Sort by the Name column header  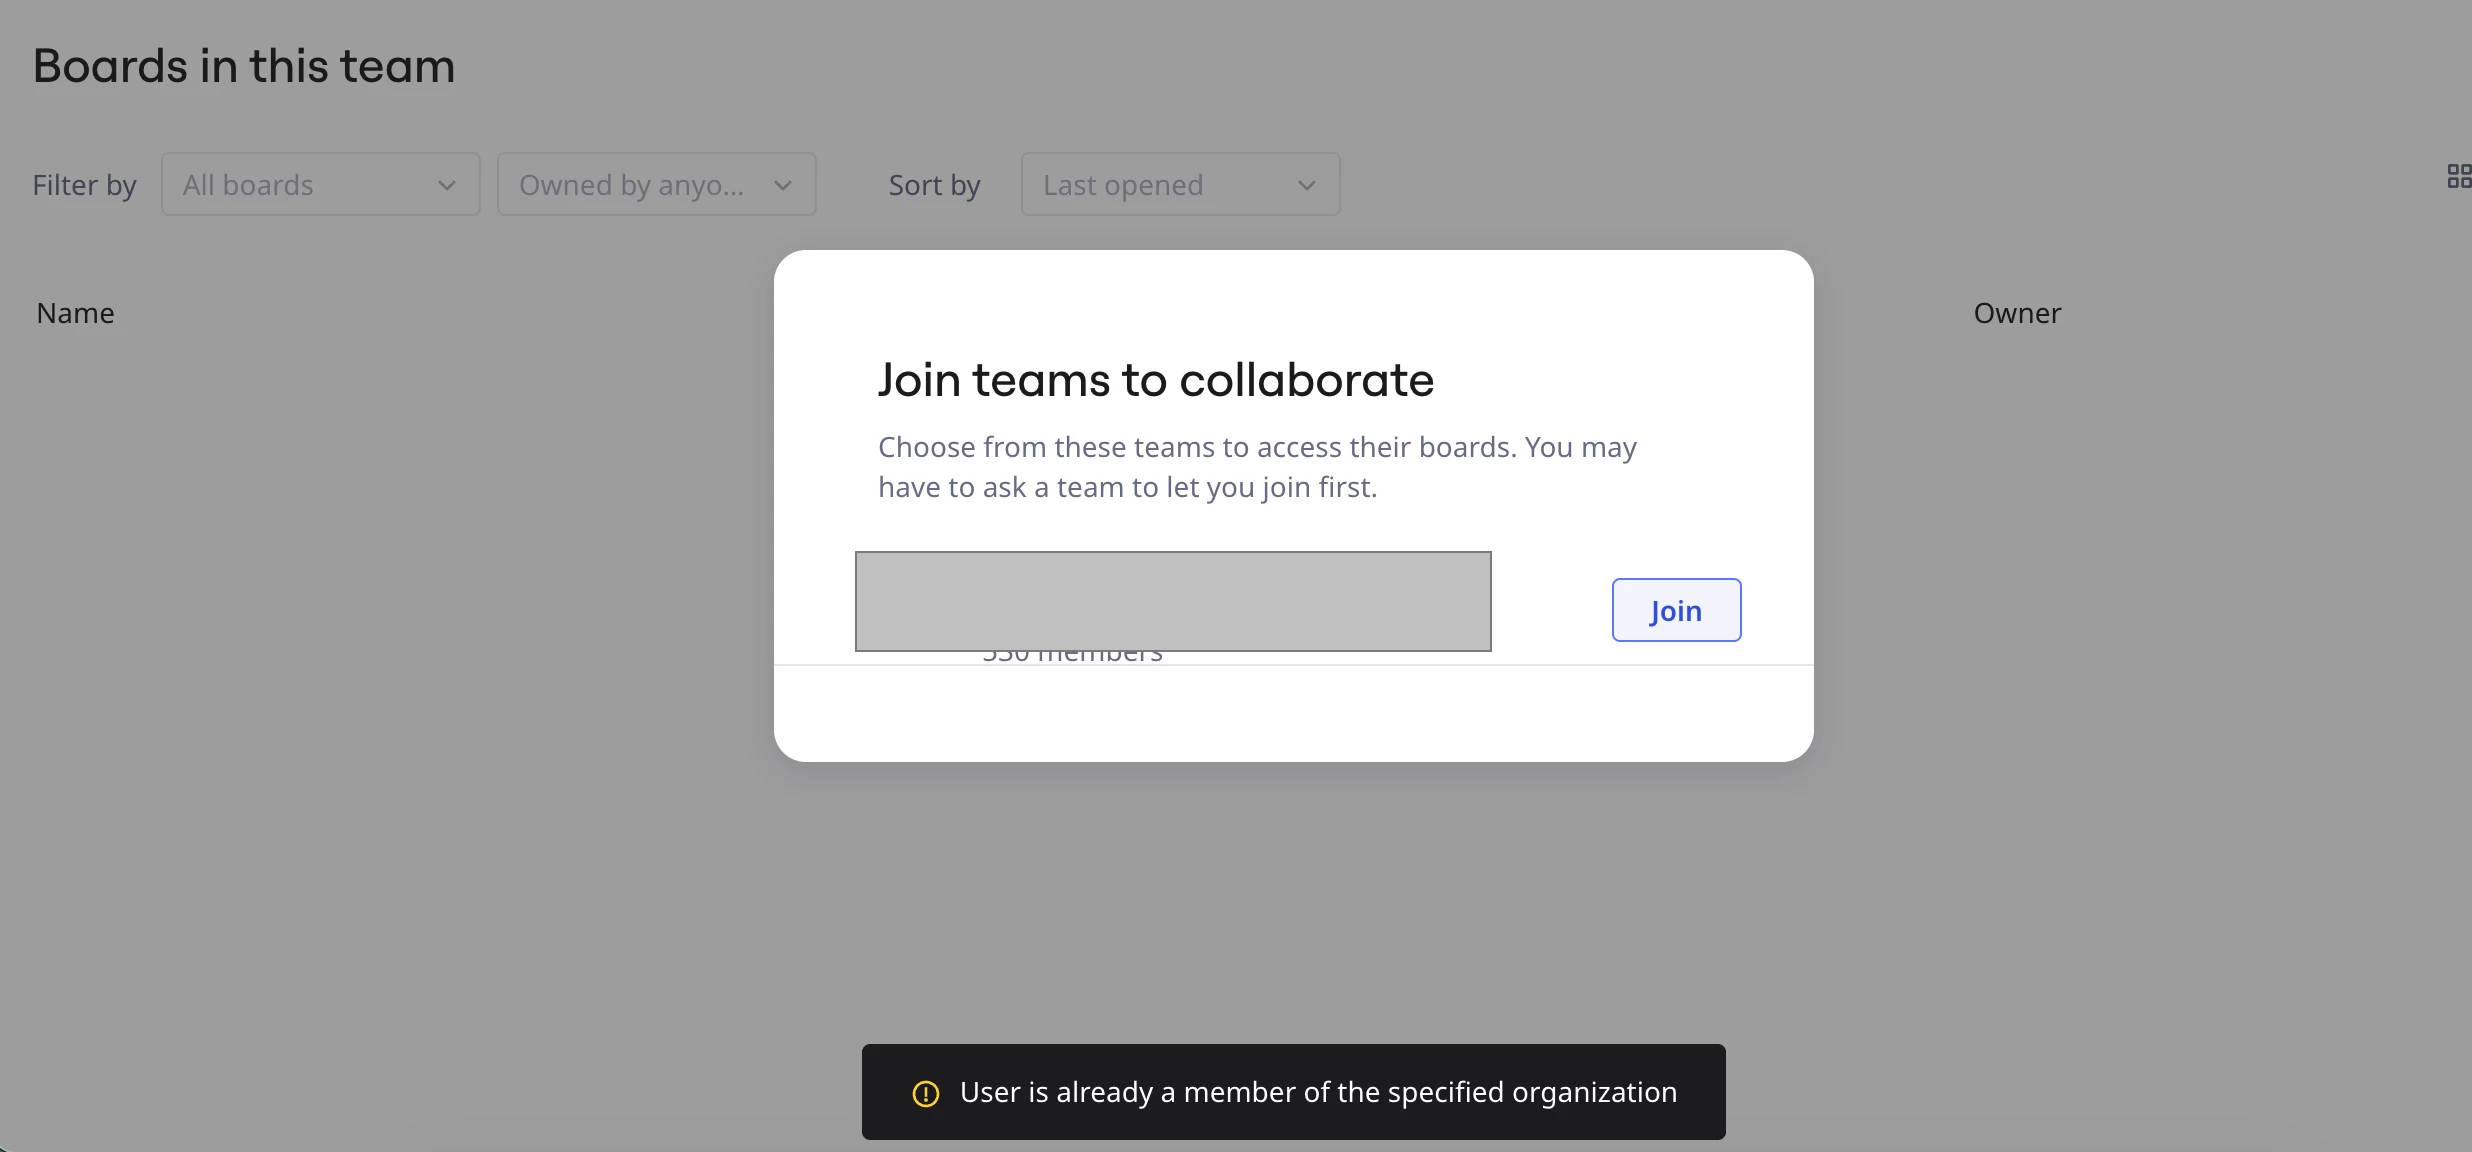point(75,314)
